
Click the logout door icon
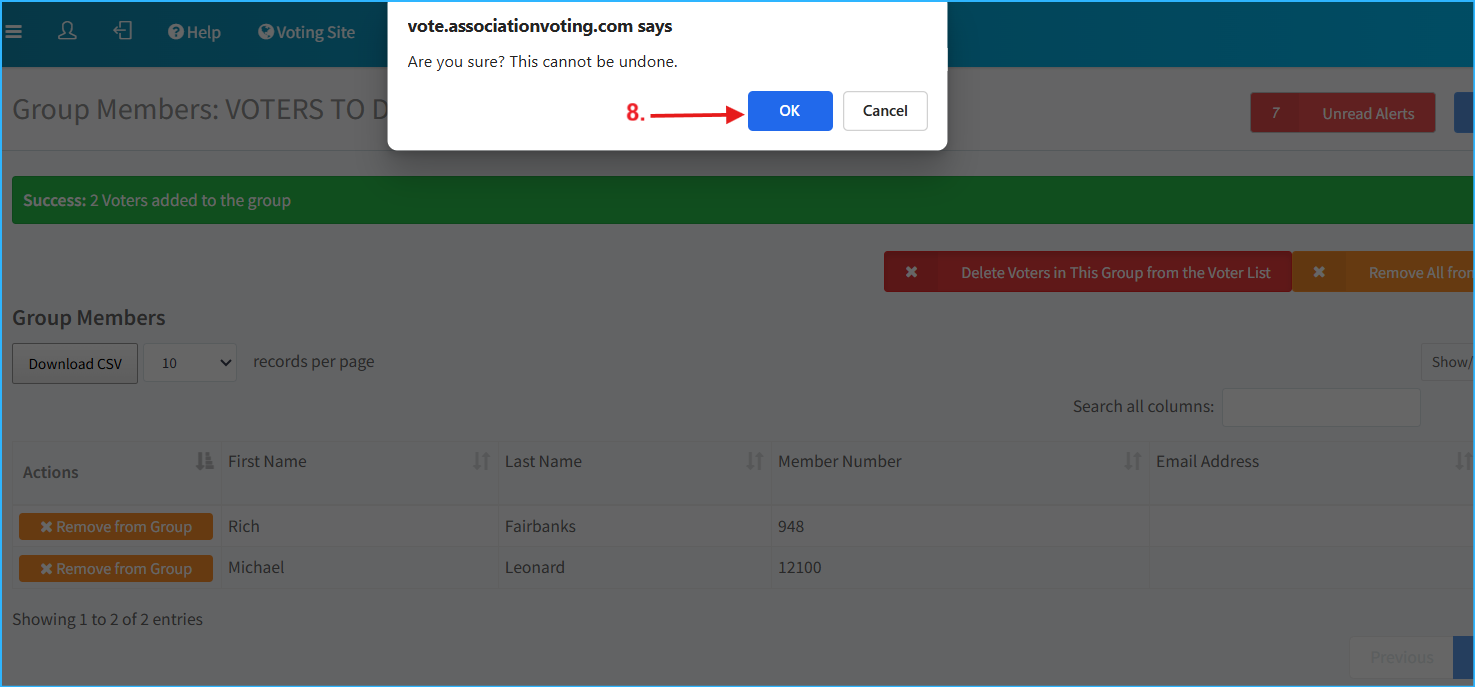click(x=122, y=32)
